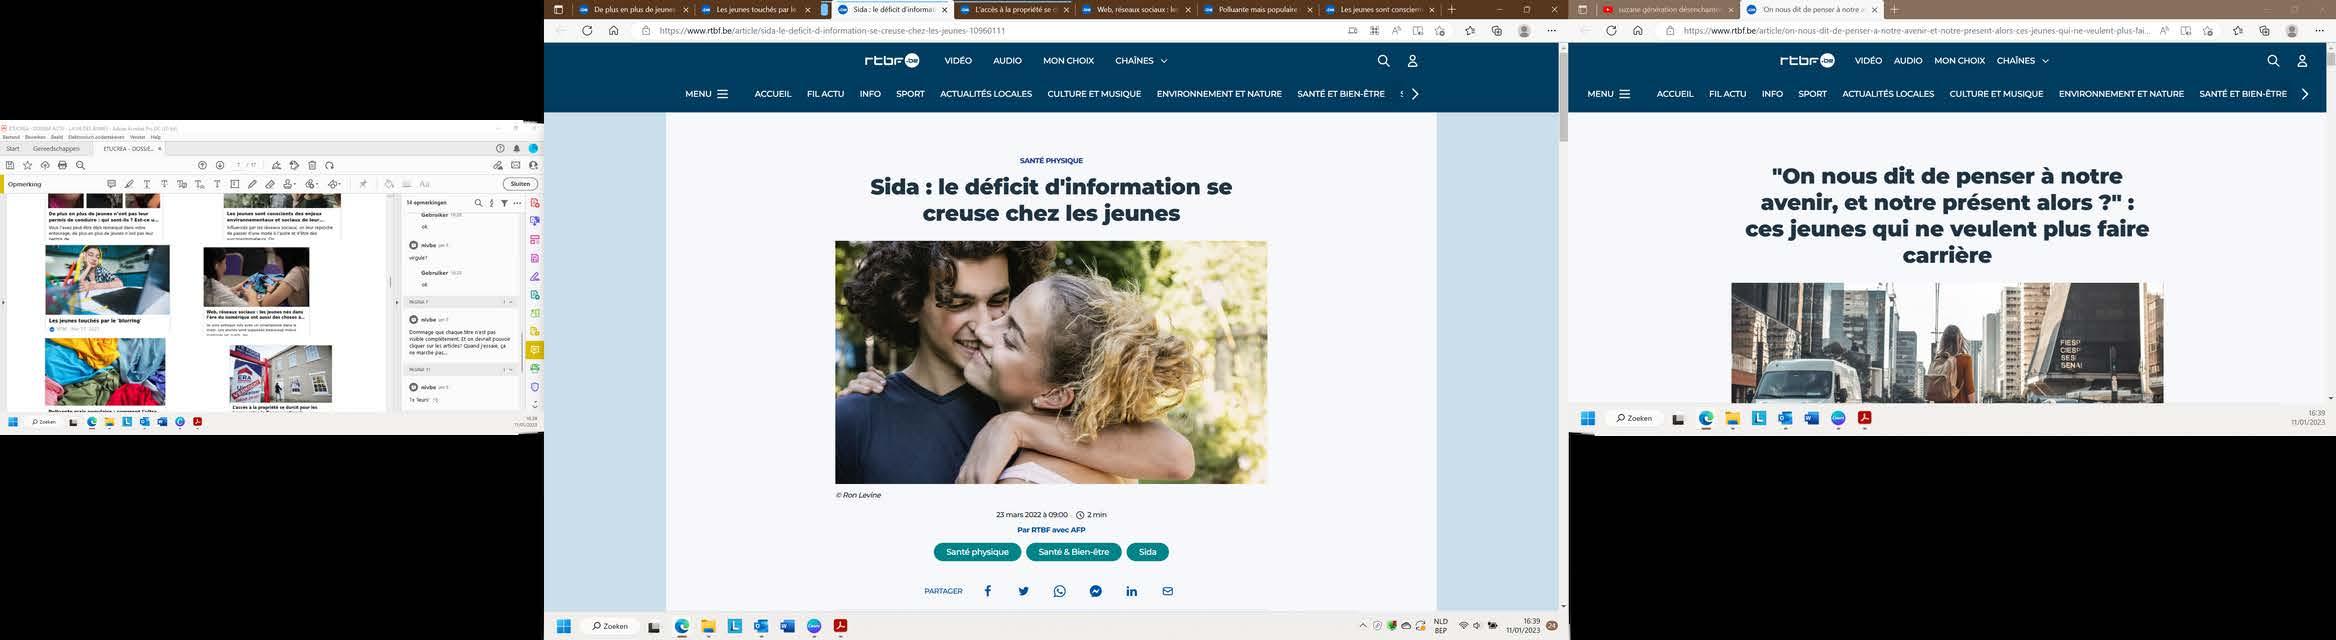Open 'Fil actu' link in right browser nav
This screenshot has height=640, width=2336.
1727,94
